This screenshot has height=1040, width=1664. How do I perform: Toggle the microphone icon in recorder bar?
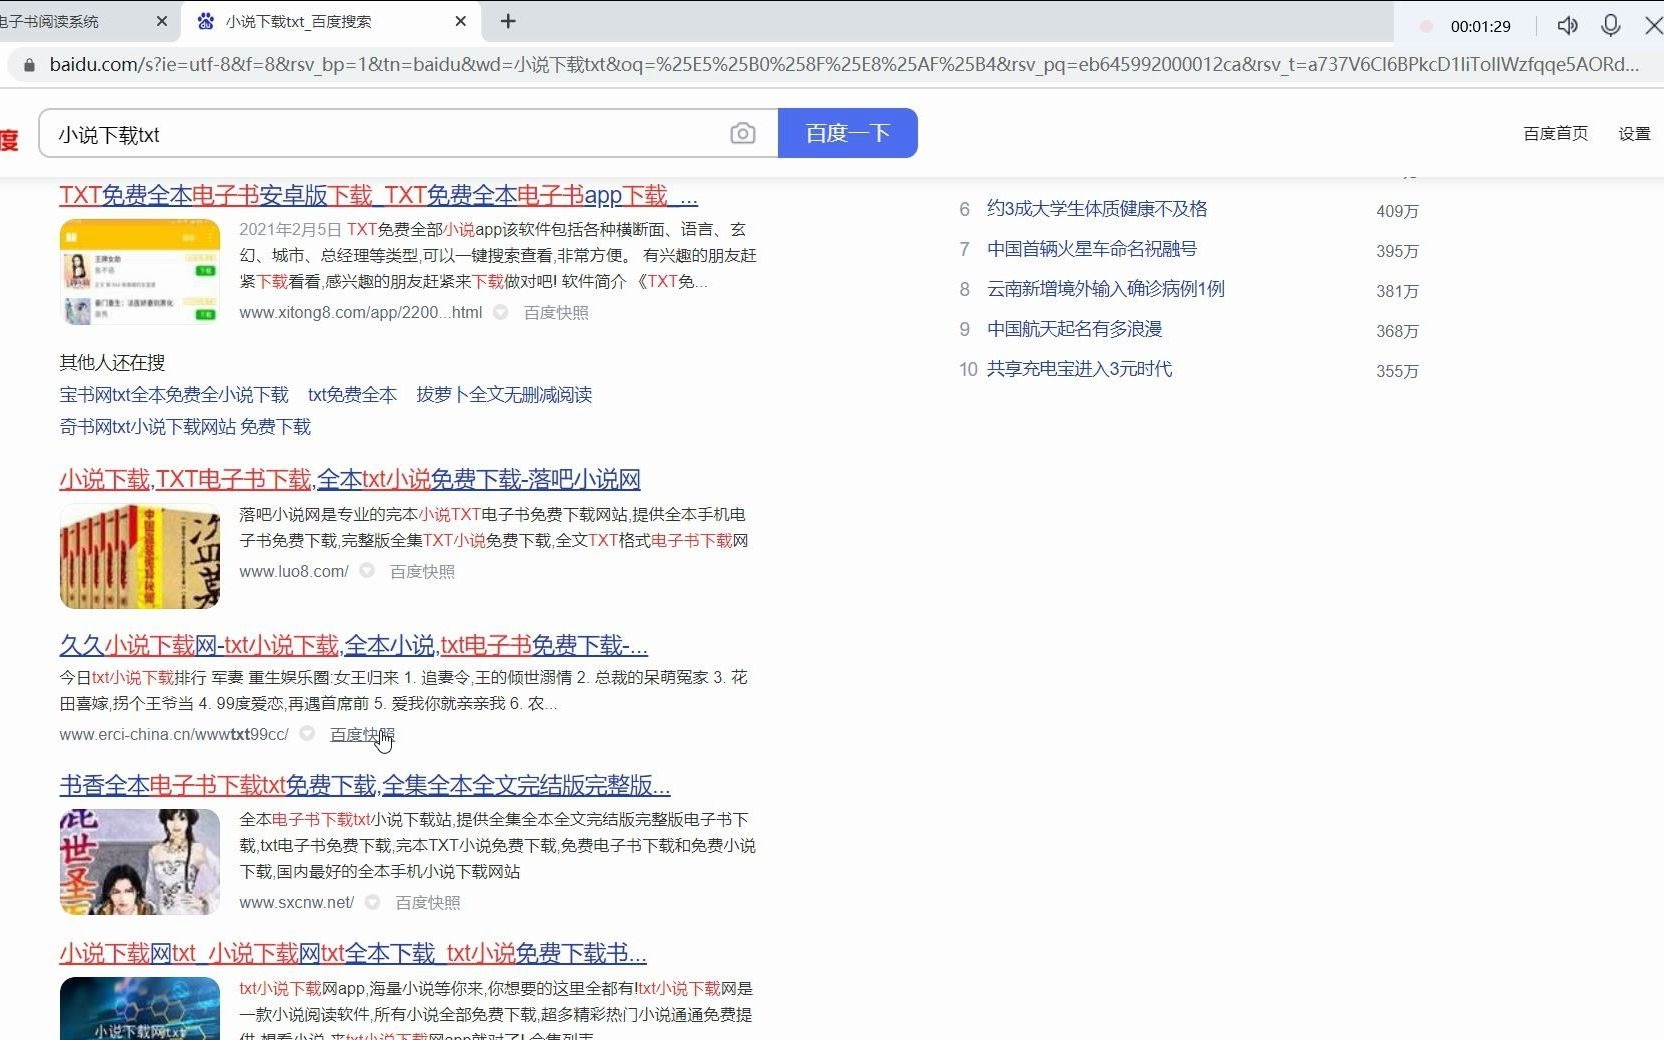coord(1610,26)
